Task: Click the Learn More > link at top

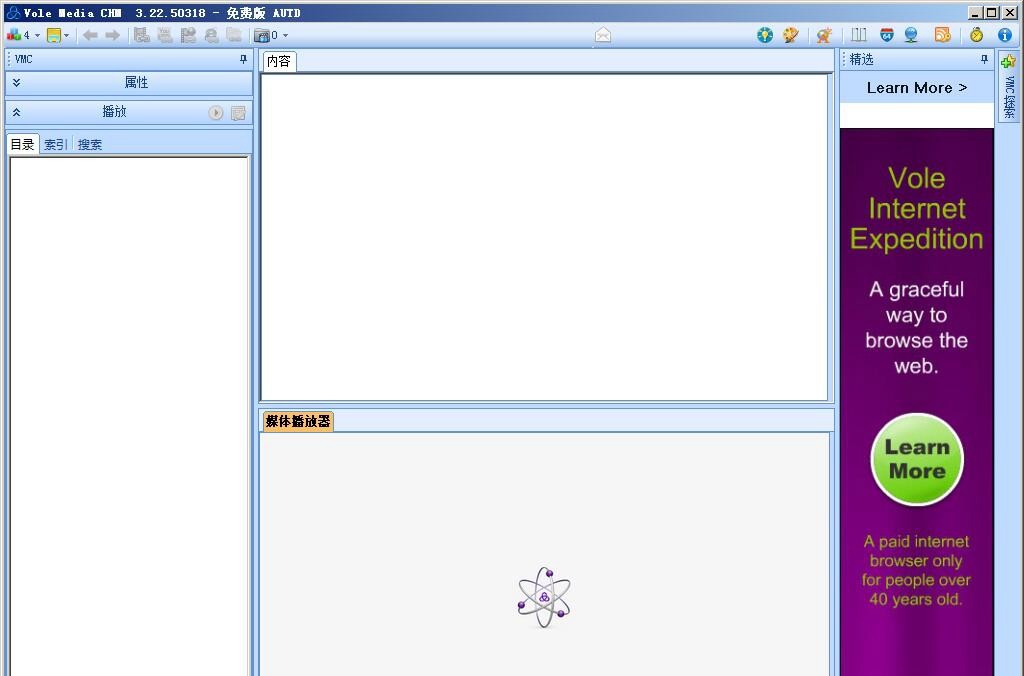Action: point(917,88)
